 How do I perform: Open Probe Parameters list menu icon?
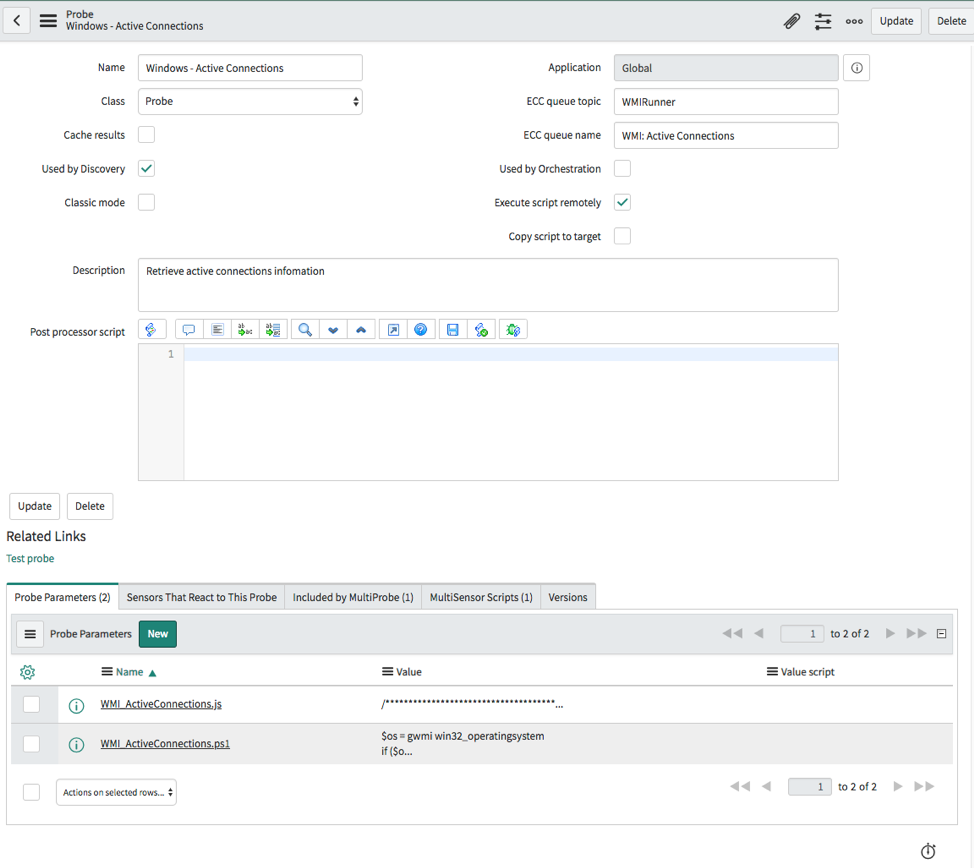pos(30,634)
